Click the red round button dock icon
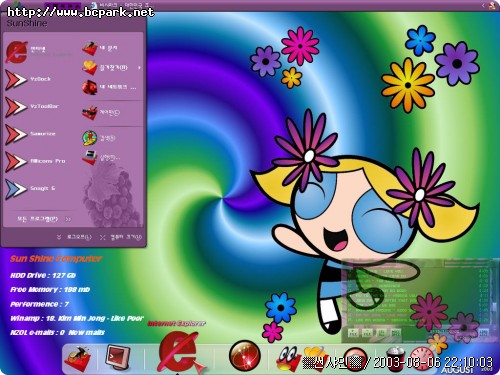Viewport: 500px width, 375px height. coord(355,359)
